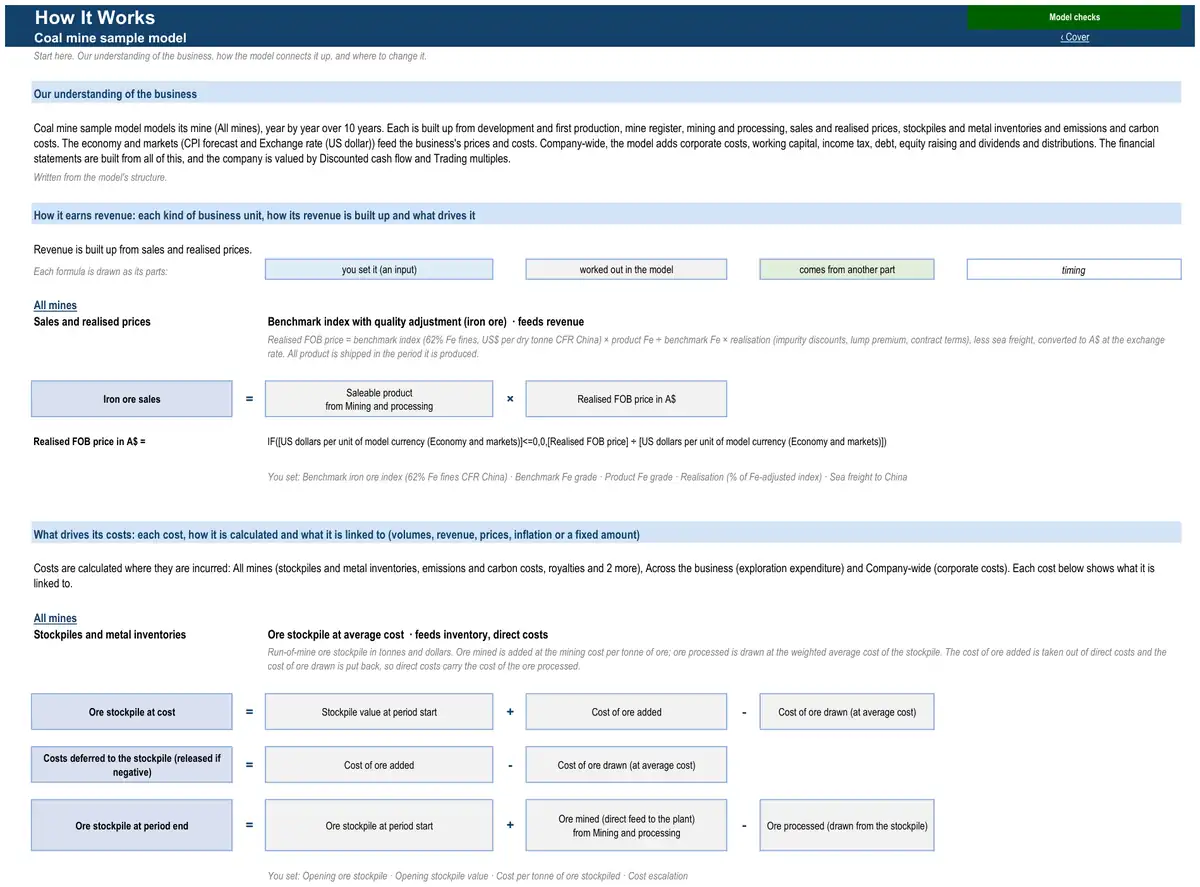Click the Ore stockpile at period end box
Image resolution: width=1200 pixels, height=887 pixels.
[x=132, y=826]
